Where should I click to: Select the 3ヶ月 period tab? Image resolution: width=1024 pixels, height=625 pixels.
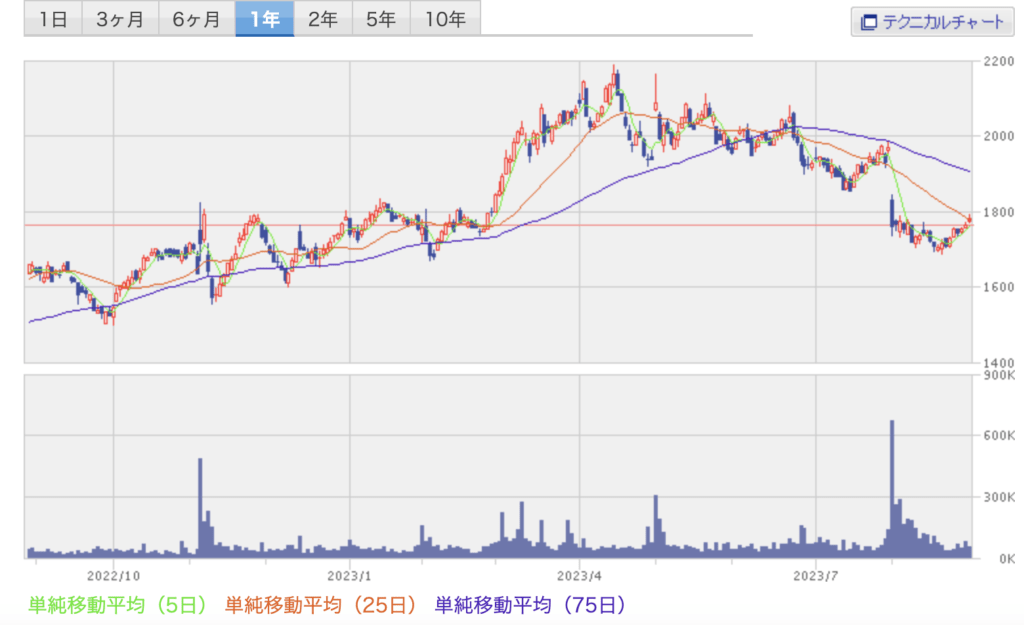click(x=120, y=19)
